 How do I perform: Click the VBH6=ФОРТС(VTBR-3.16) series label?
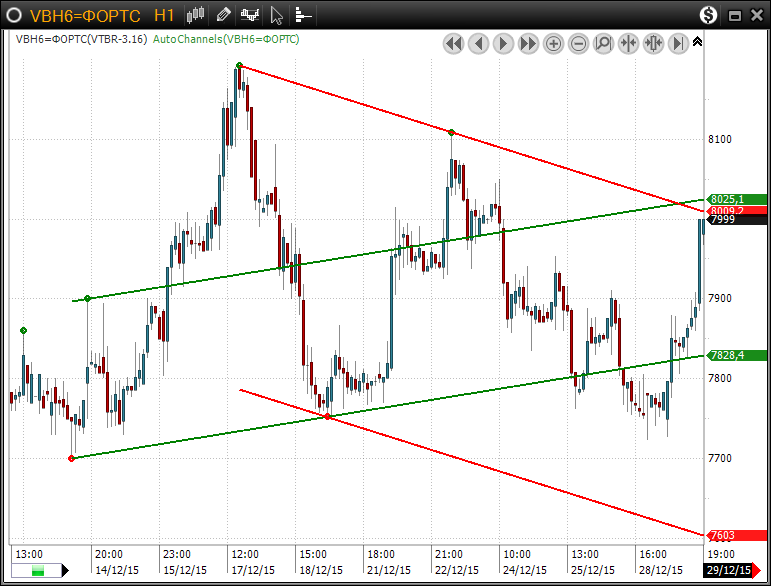point(81,39)
